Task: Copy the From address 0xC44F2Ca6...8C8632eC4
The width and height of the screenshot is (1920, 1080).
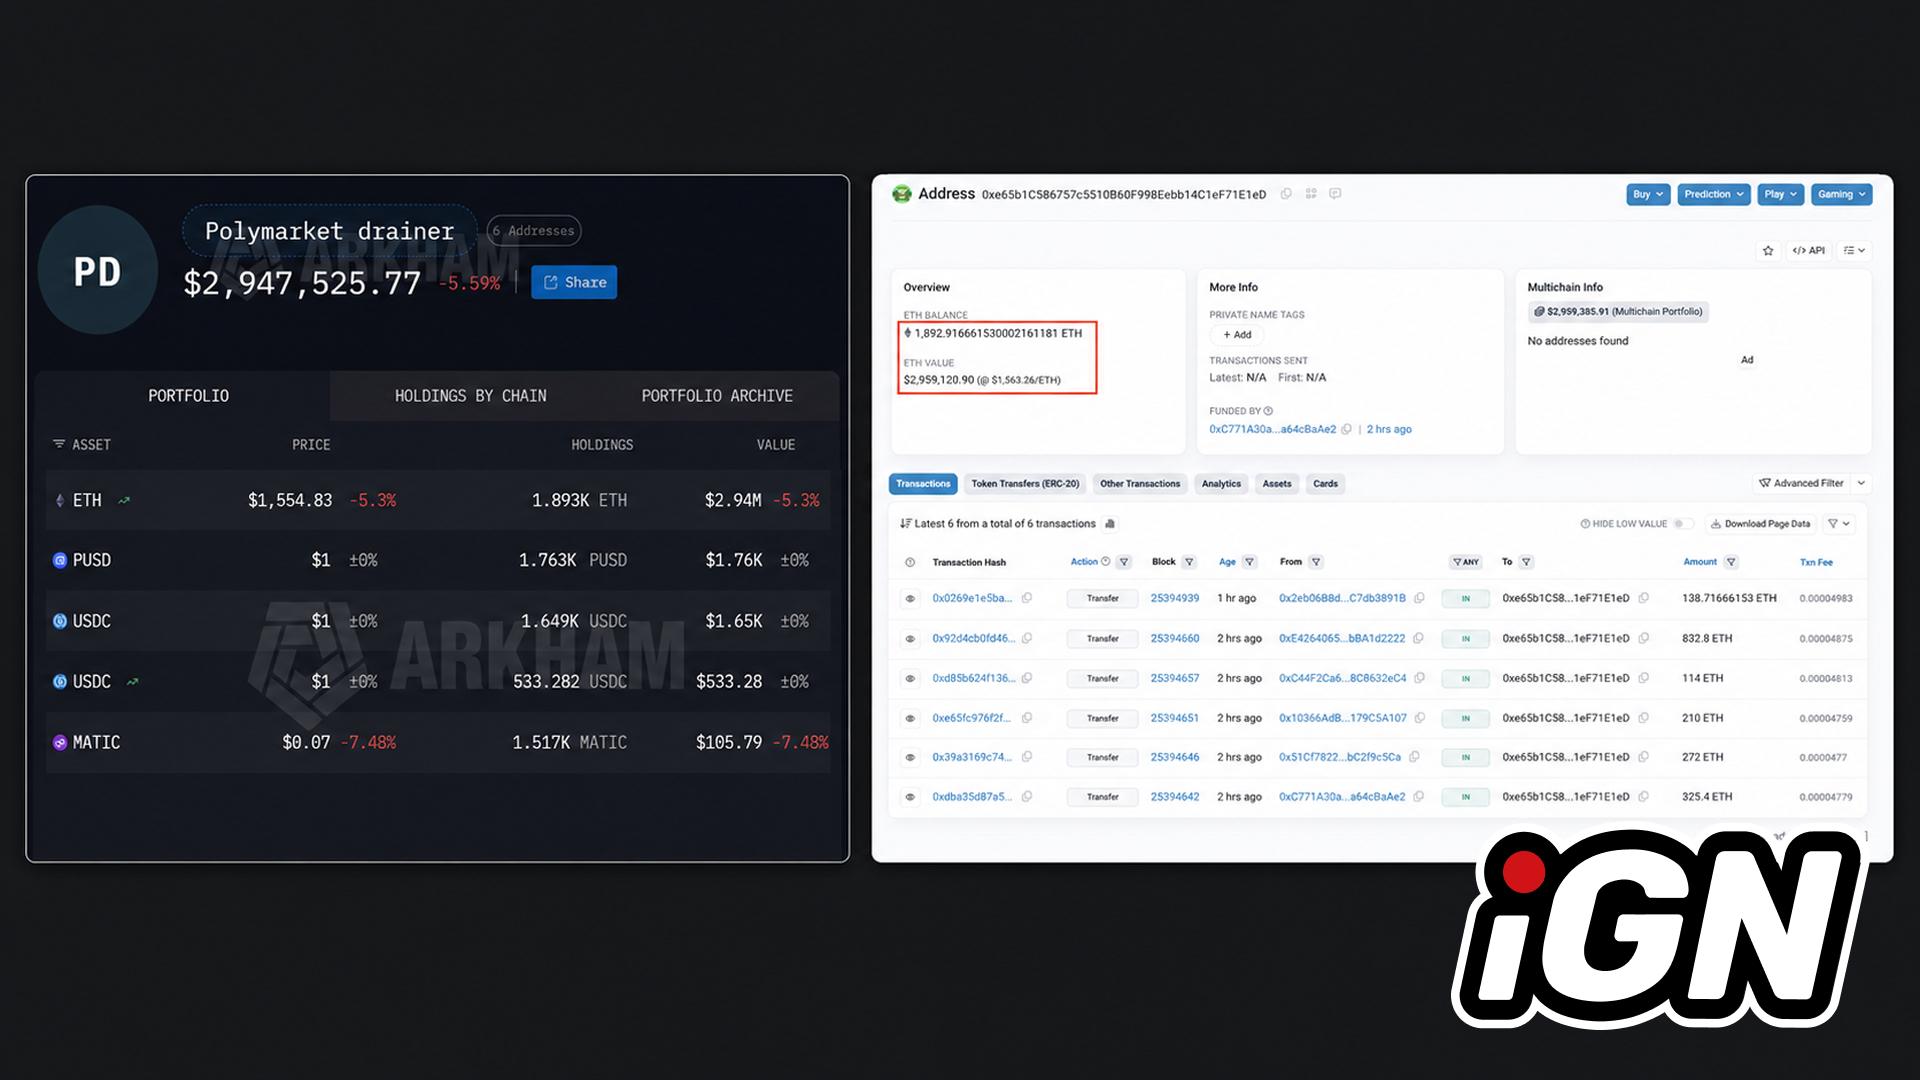Action: [1419, 678]
